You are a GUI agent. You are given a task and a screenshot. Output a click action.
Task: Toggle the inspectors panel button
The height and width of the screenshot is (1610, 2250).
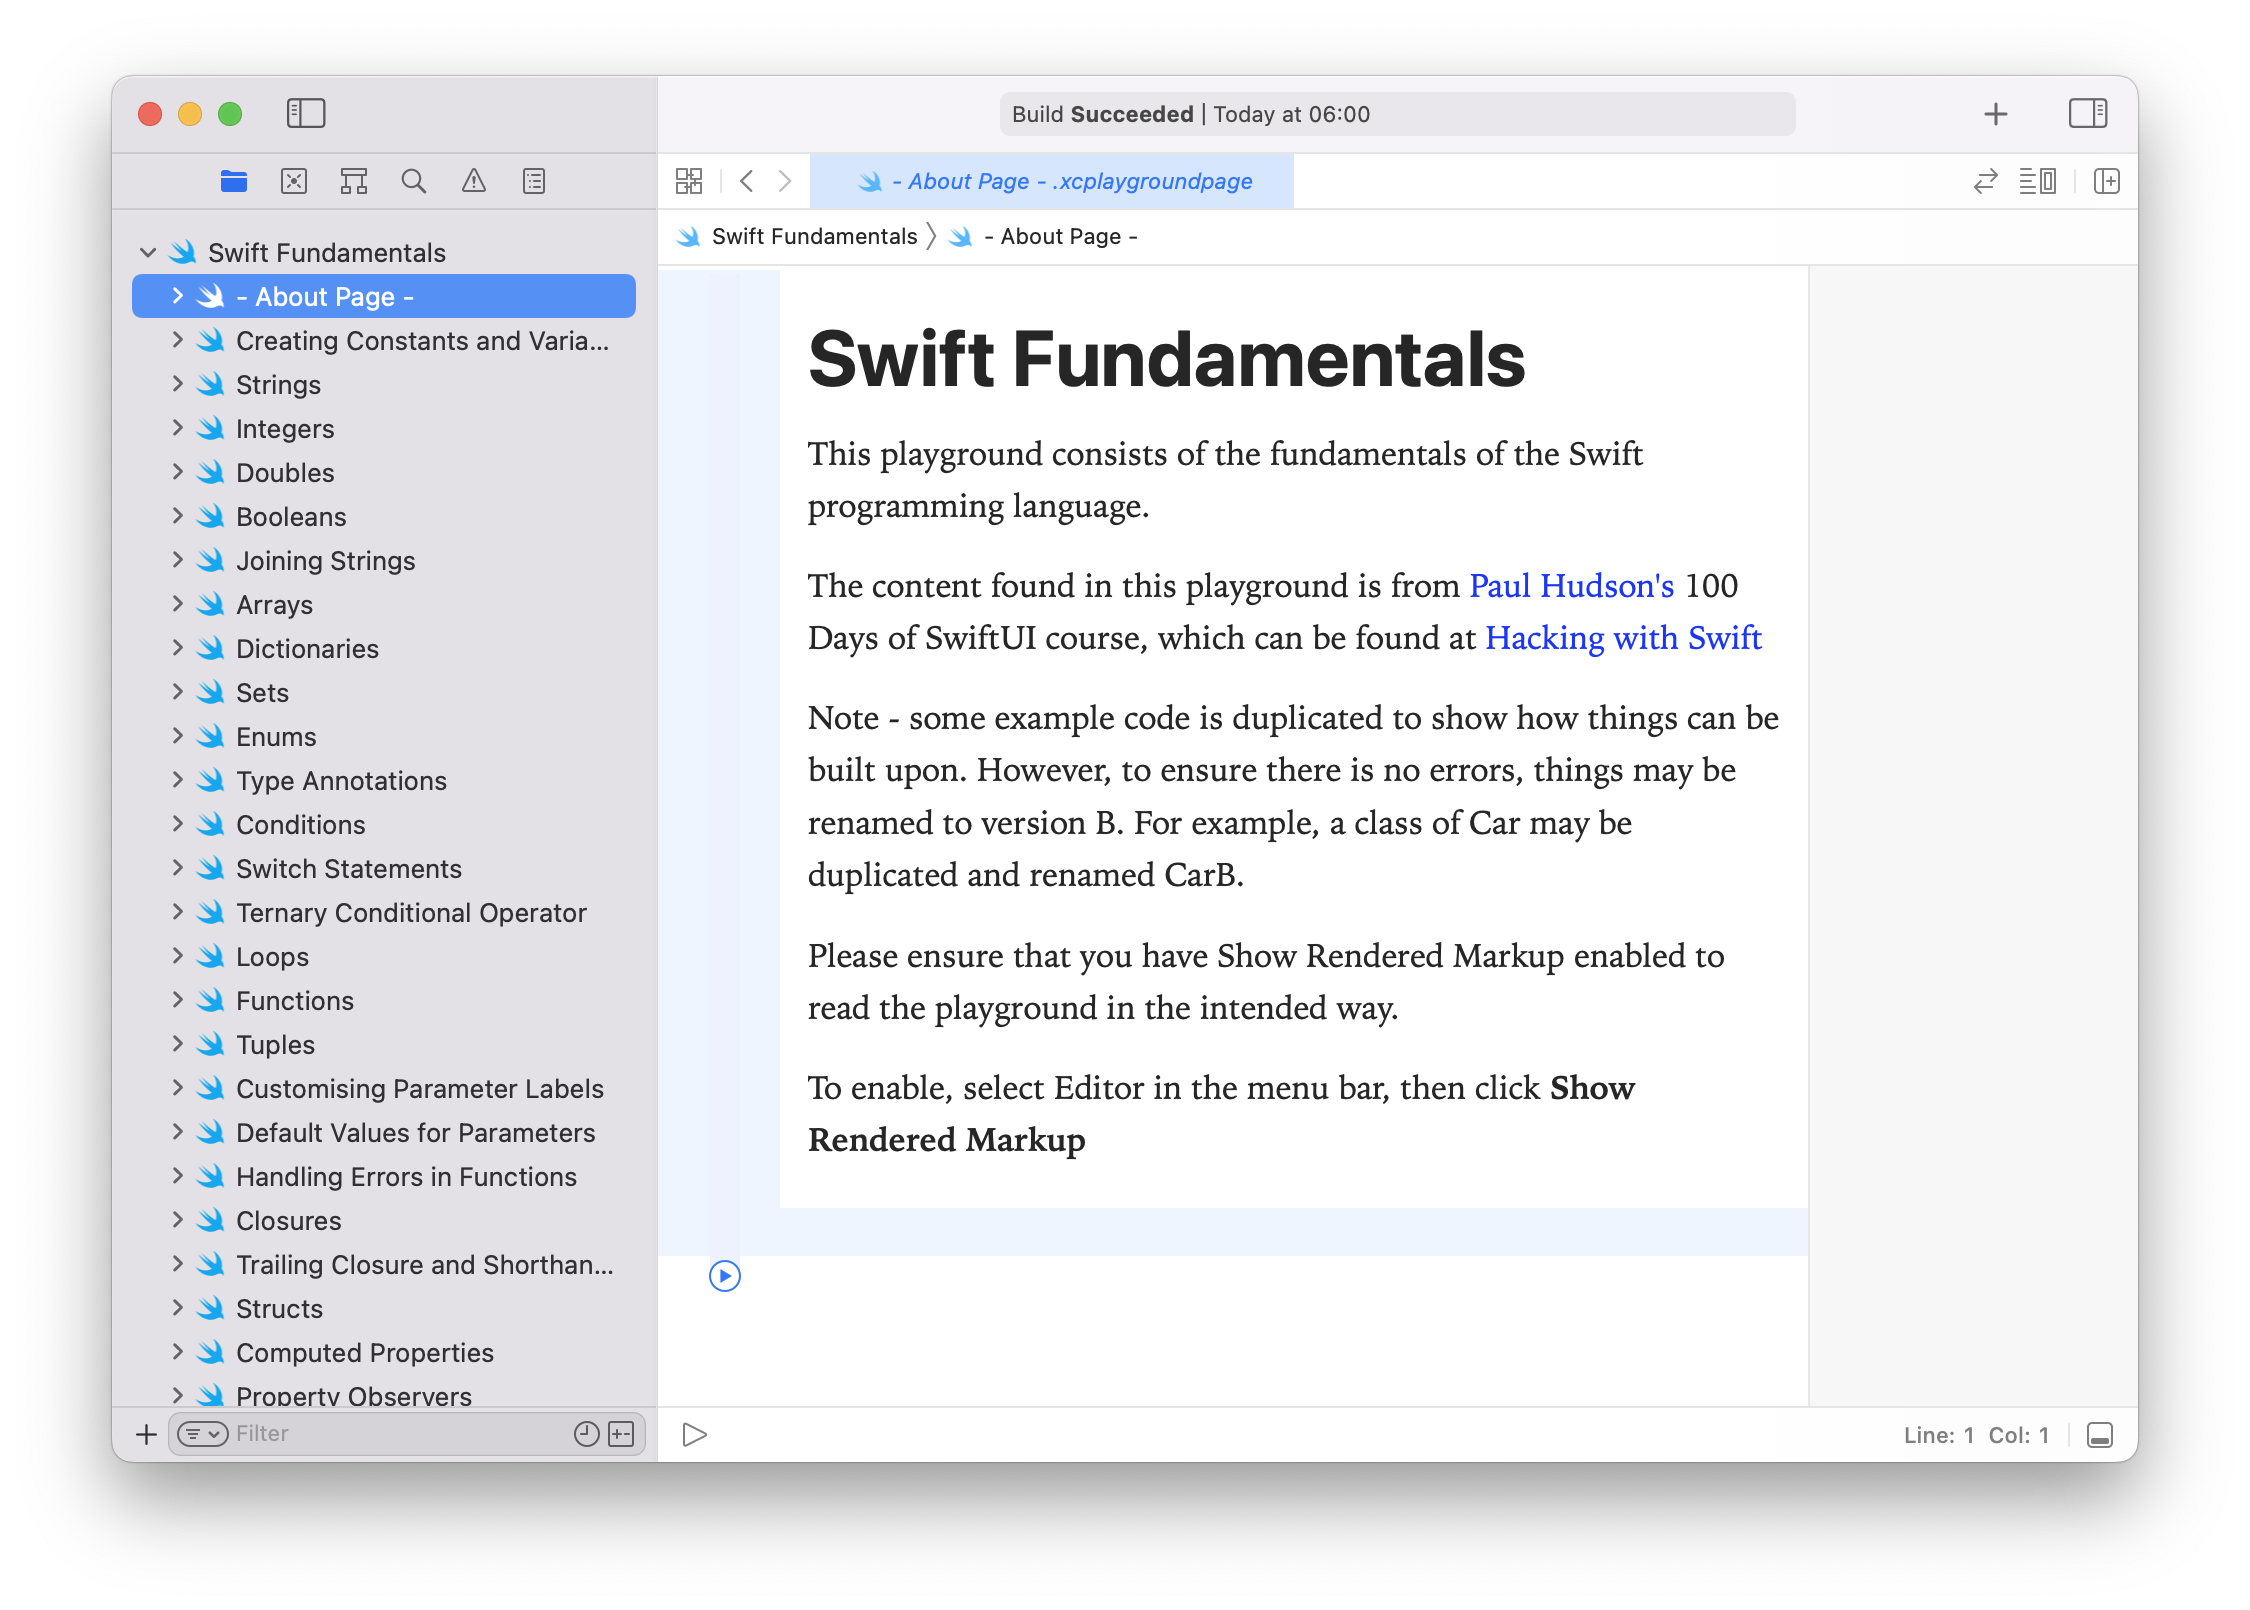click(2088, 113)
